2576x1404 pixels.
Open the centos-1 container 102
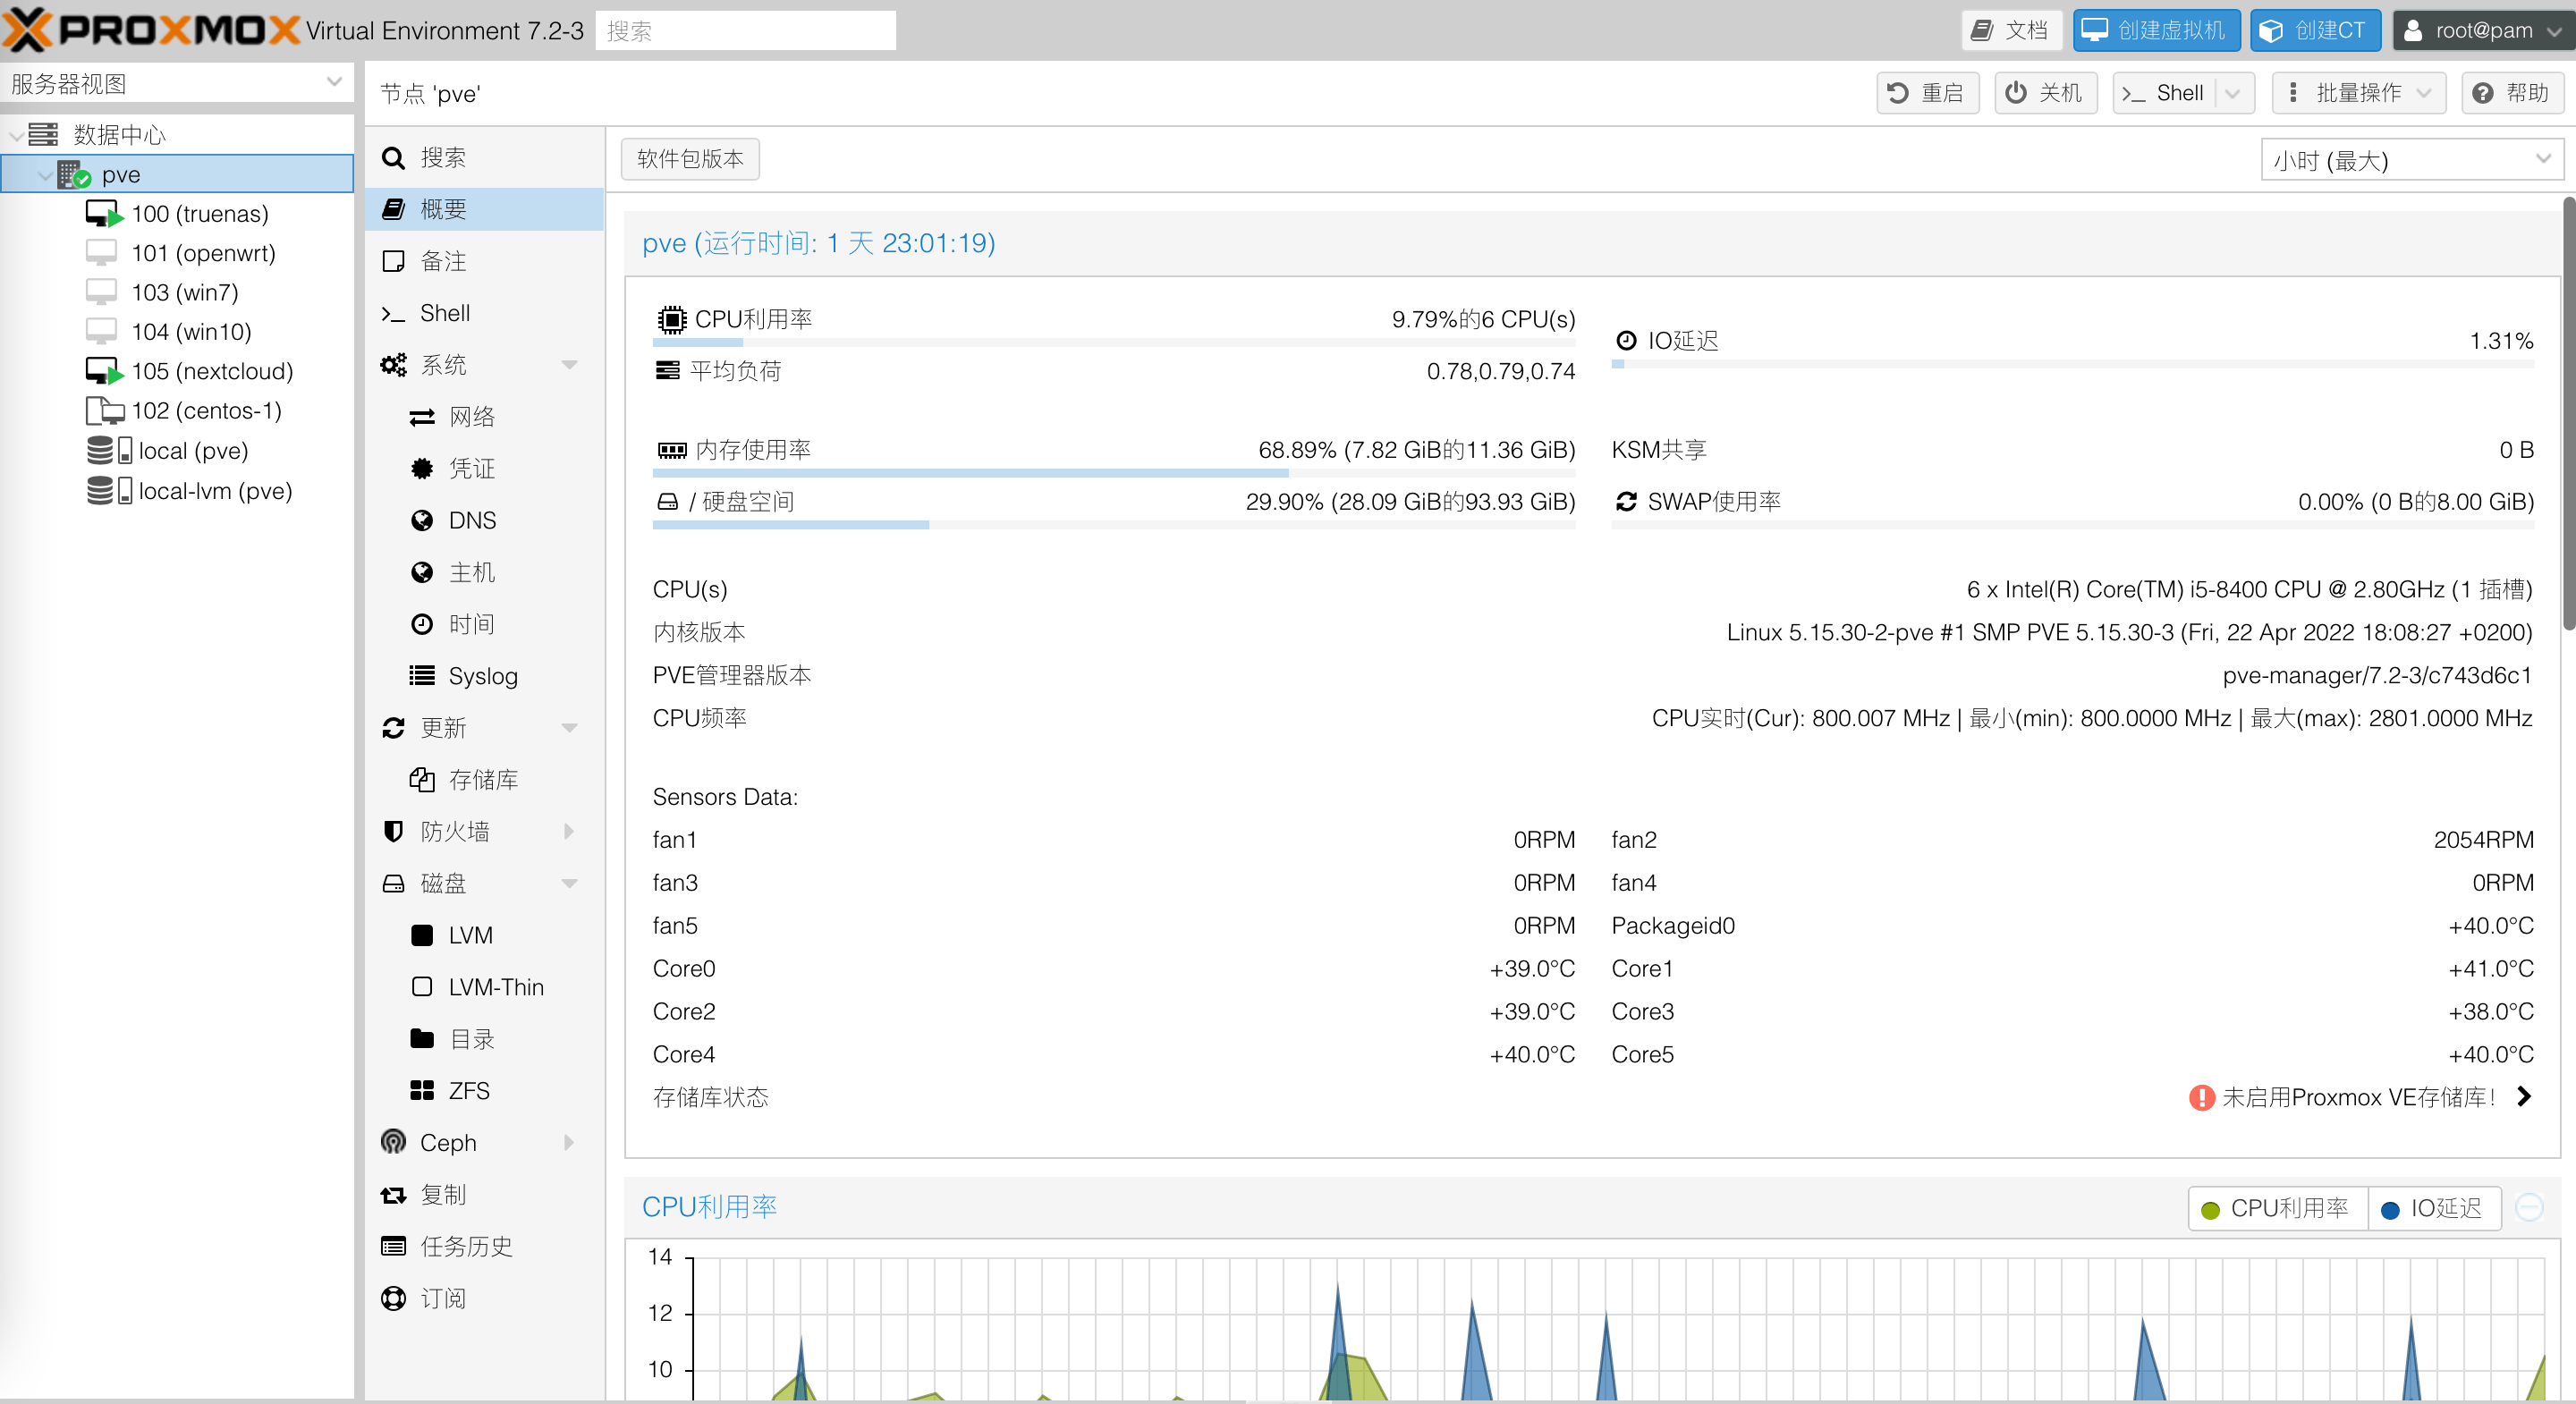(x=205, y=411)
